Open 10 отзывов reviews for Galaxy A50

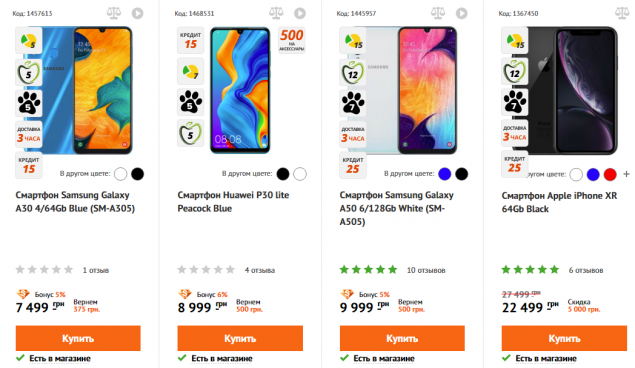(x=426, y=270)
